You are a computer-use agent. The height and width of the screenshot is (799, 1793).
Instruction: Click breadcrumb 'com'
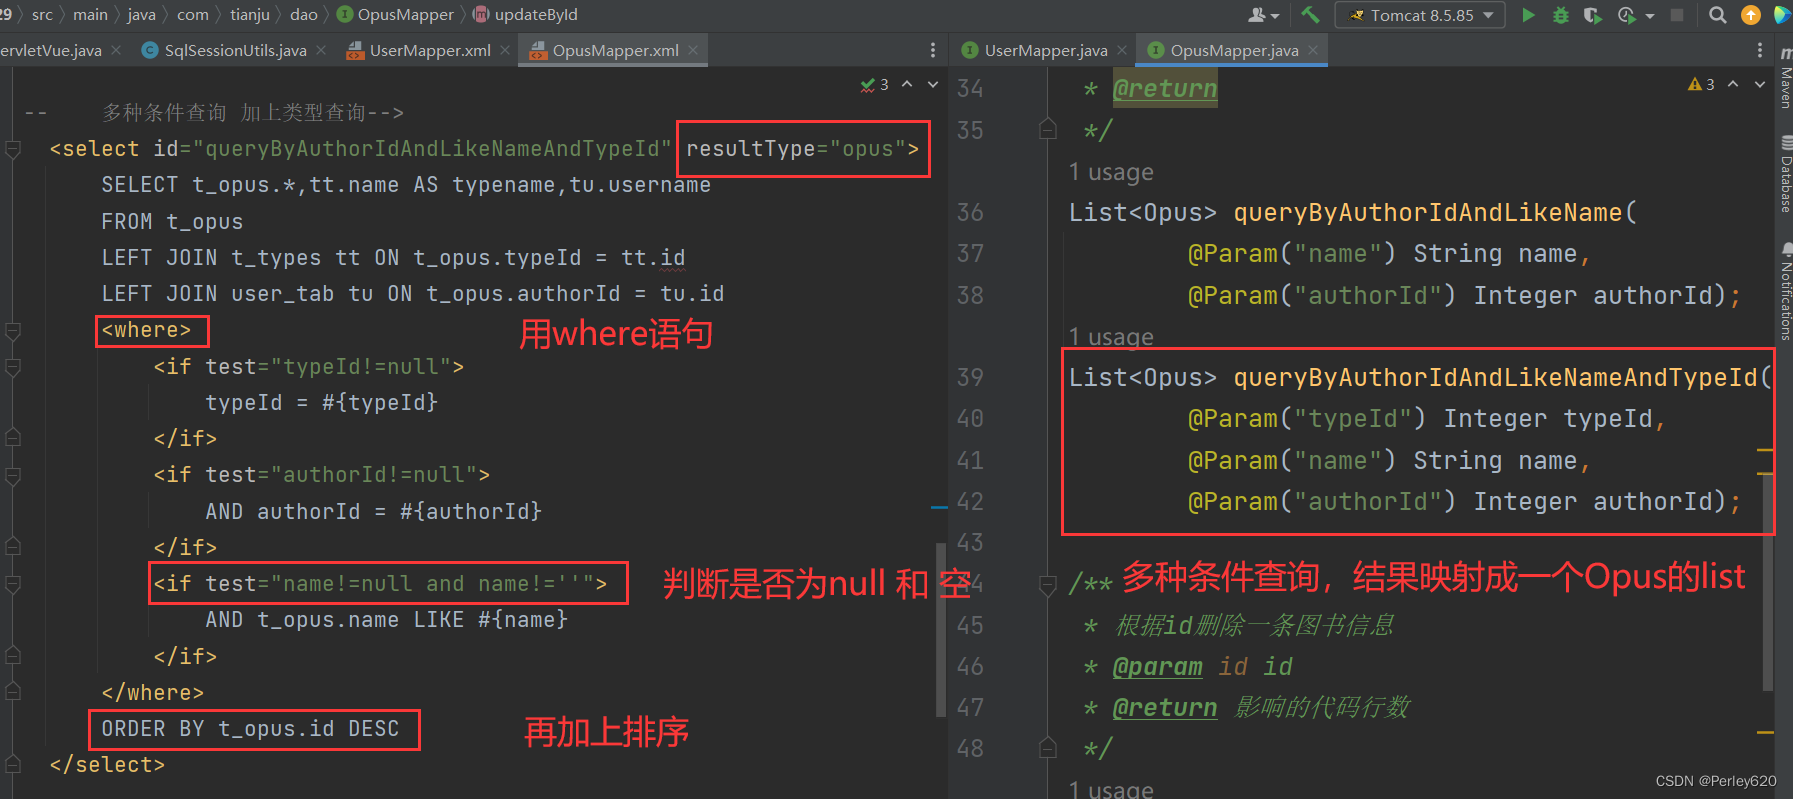pos(193,15)
